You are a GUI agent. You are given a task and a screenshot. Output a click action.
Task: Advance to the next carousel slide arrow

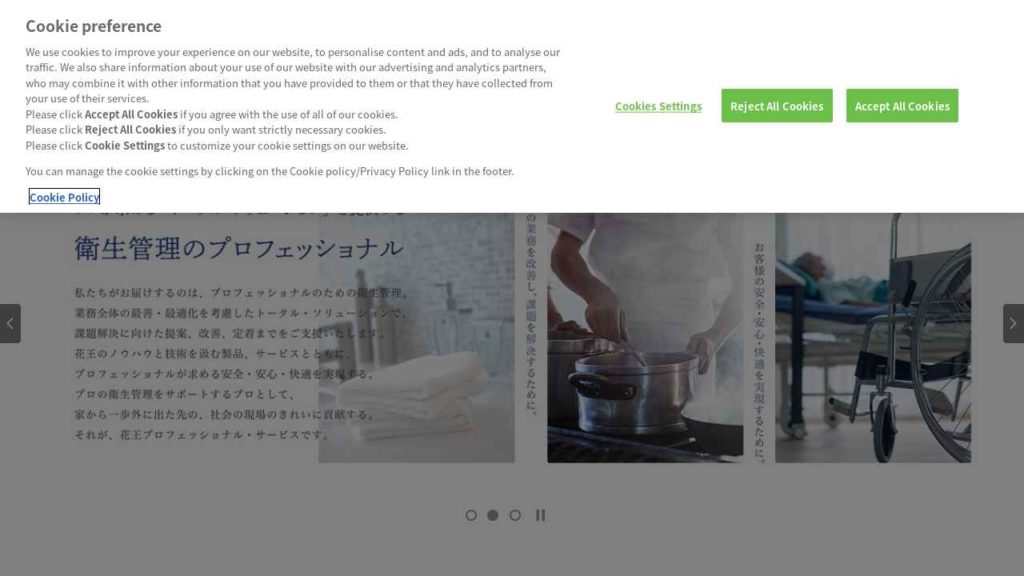pos(1014,323)
